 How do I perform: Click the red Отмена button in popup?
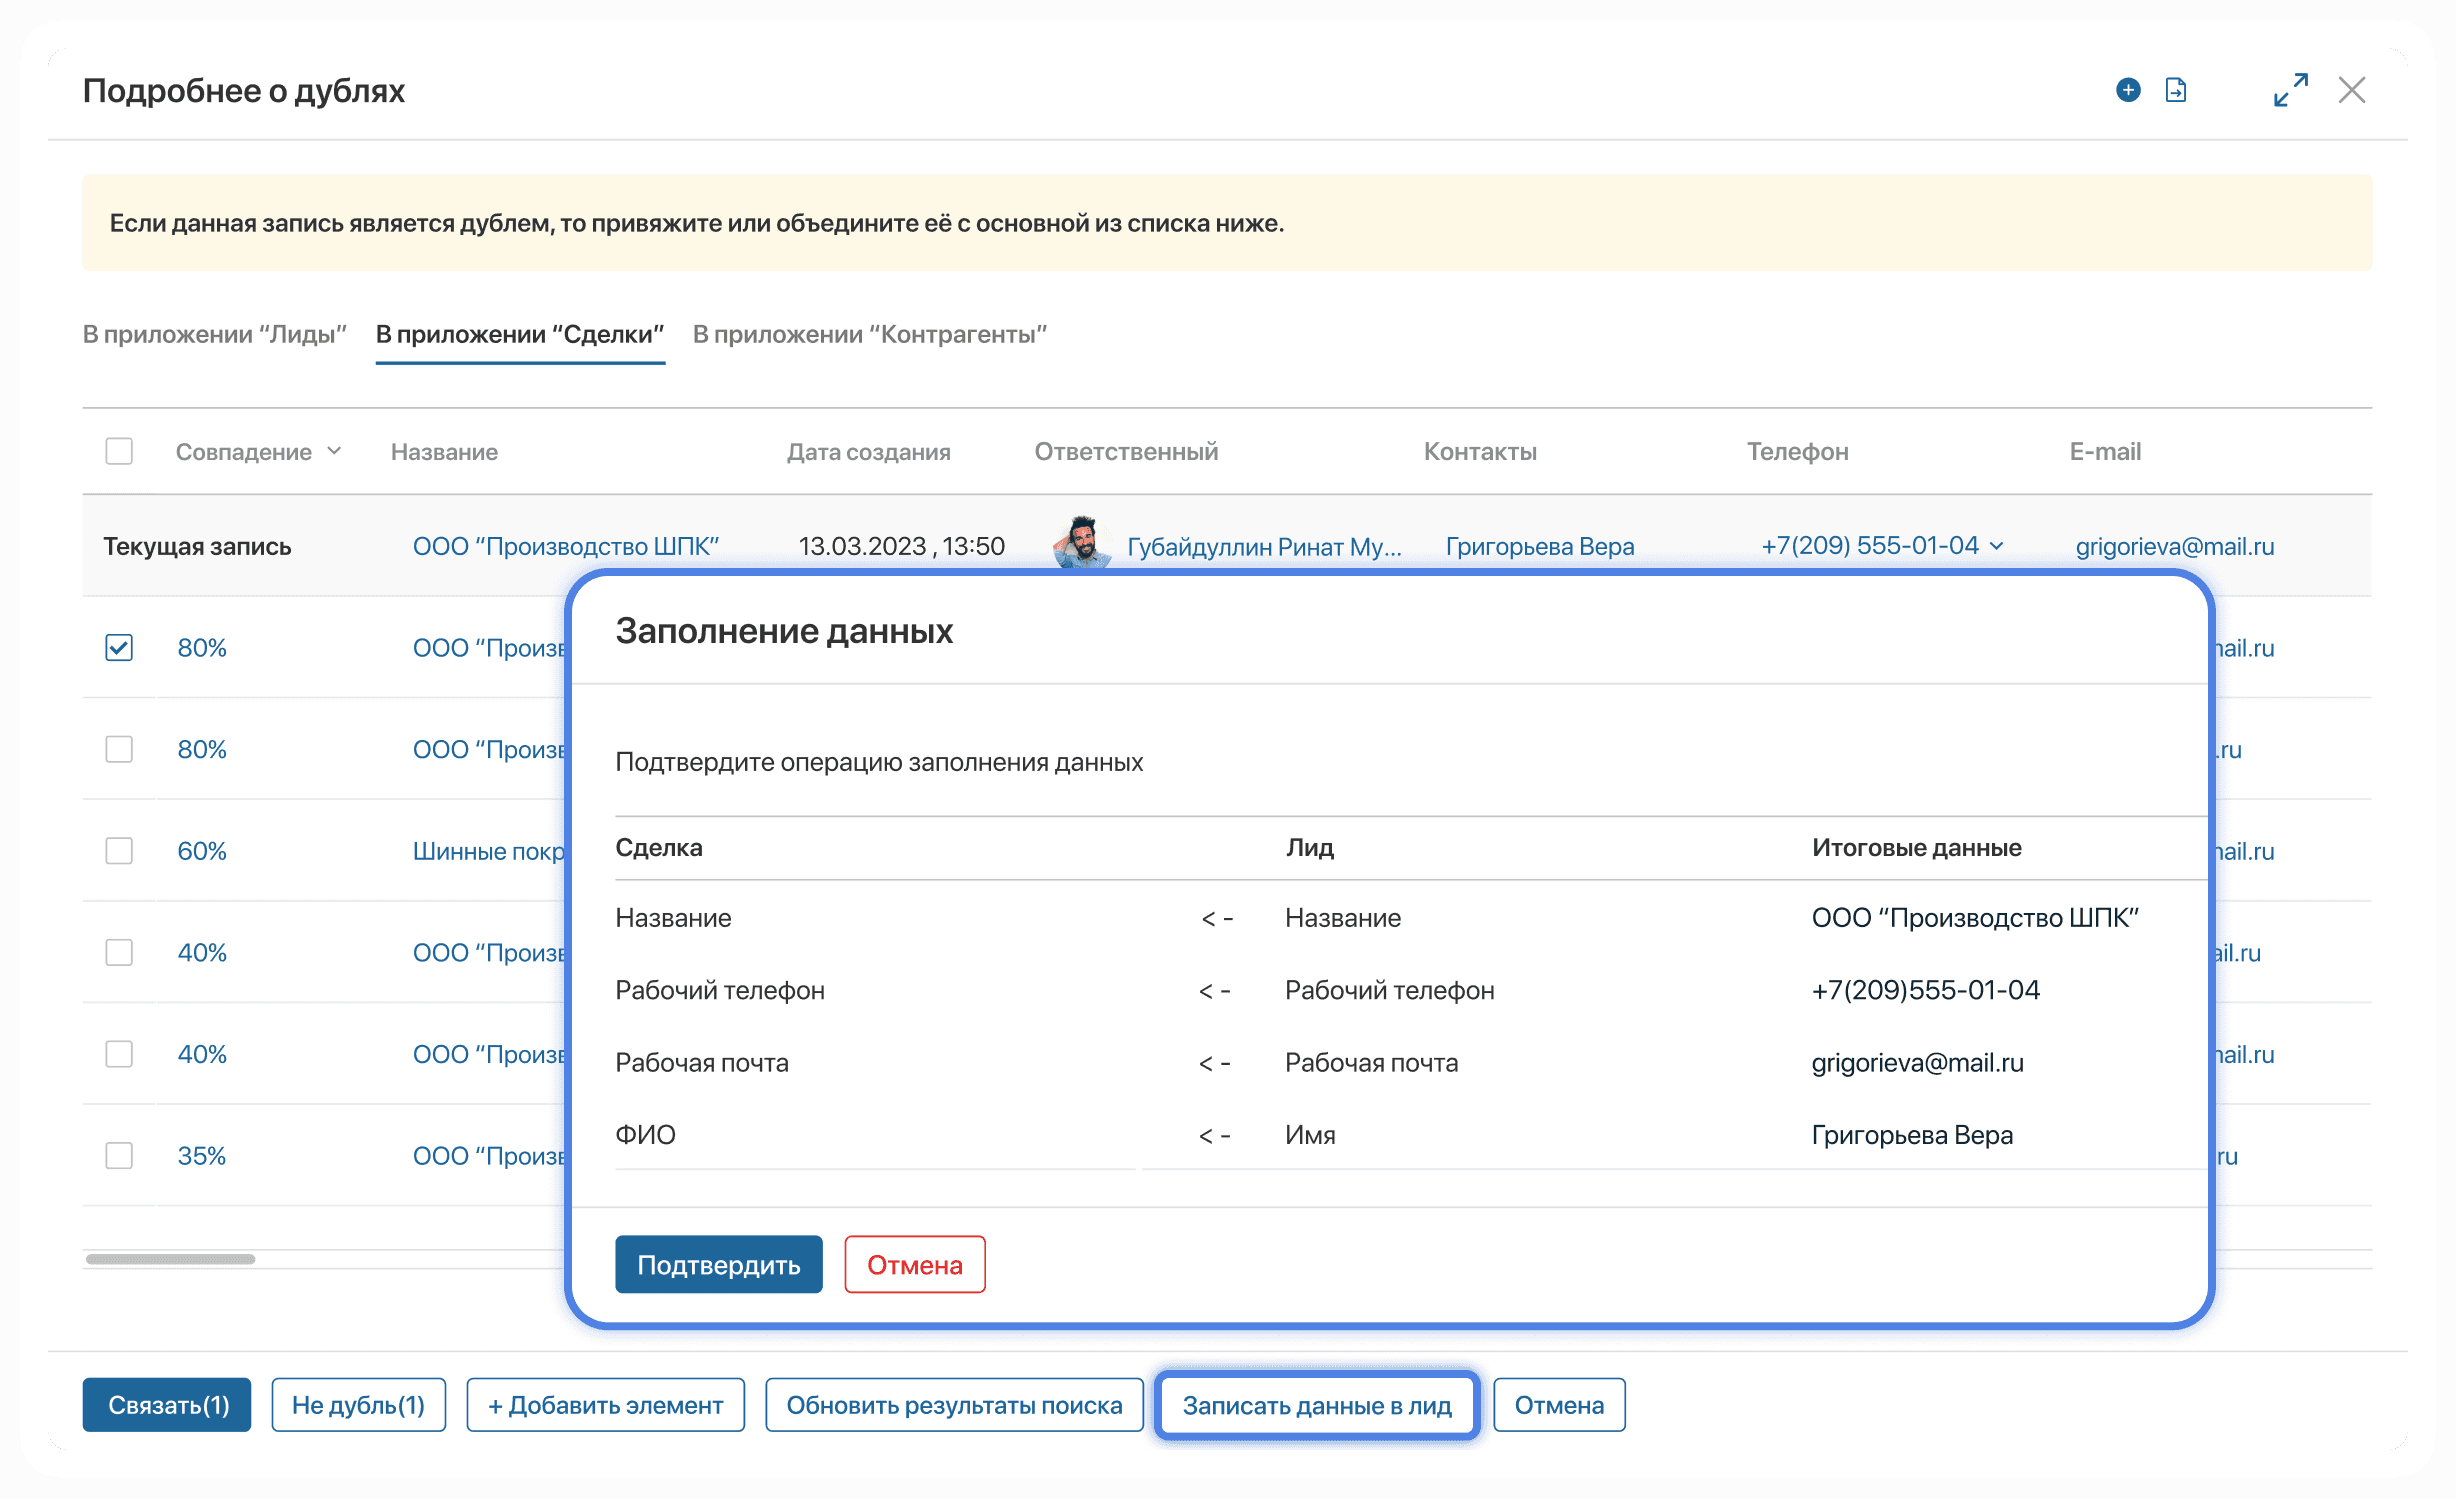point(914,1265)
